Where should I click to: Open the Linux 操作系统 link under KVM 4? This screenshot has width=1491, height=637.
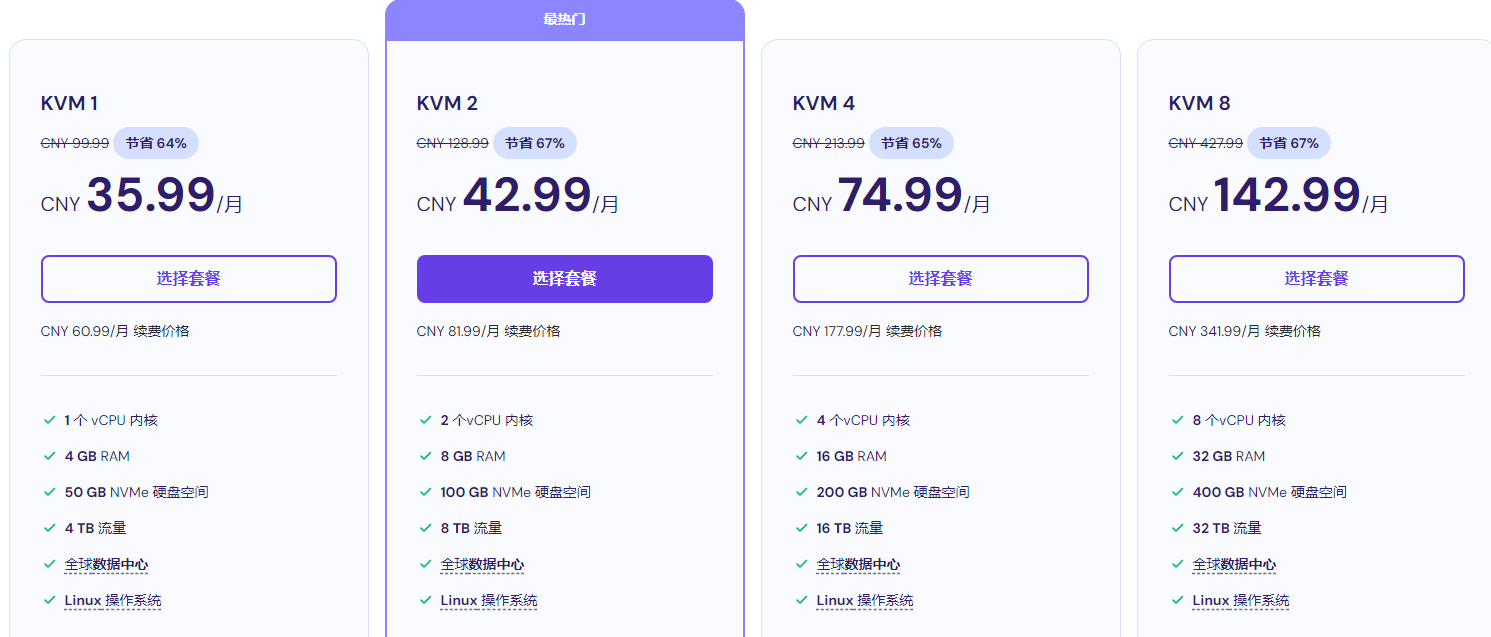coord(866,600)
